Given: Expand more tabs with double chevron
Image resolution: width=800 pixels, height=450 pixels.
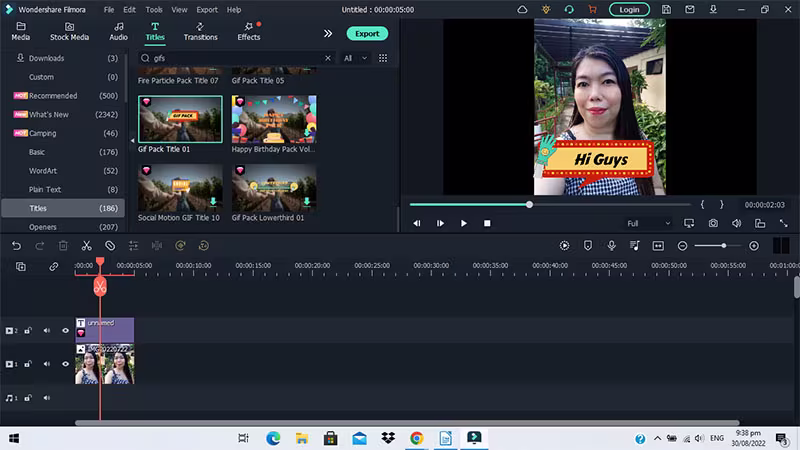Looking at the screenshot, I should [x=327, y=33].
